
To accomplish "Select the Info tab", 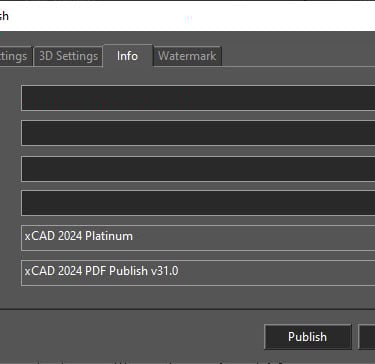I will [128, 55].
